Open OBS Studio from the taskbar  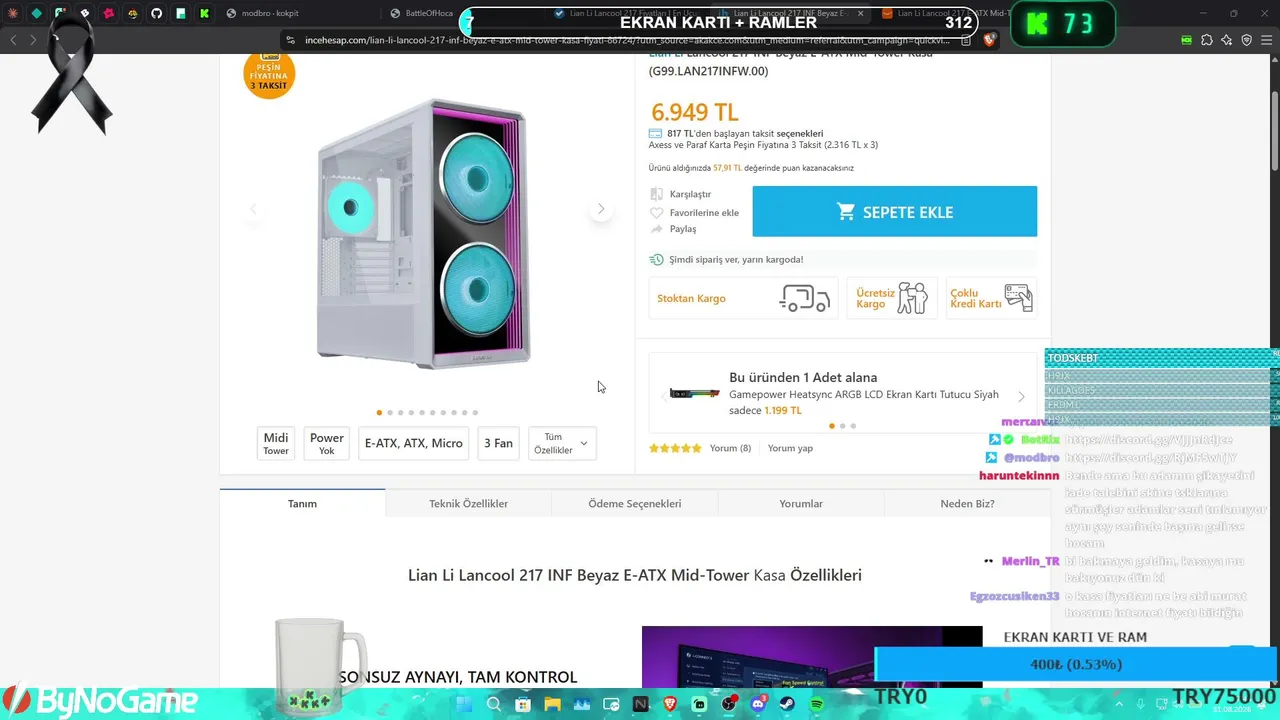pyautogui.click(x=729, y=704)
